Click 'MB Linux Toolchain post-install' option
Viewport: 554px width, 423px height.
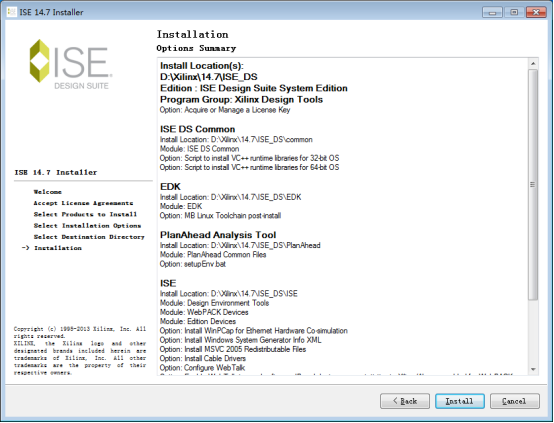pos(220,216)
